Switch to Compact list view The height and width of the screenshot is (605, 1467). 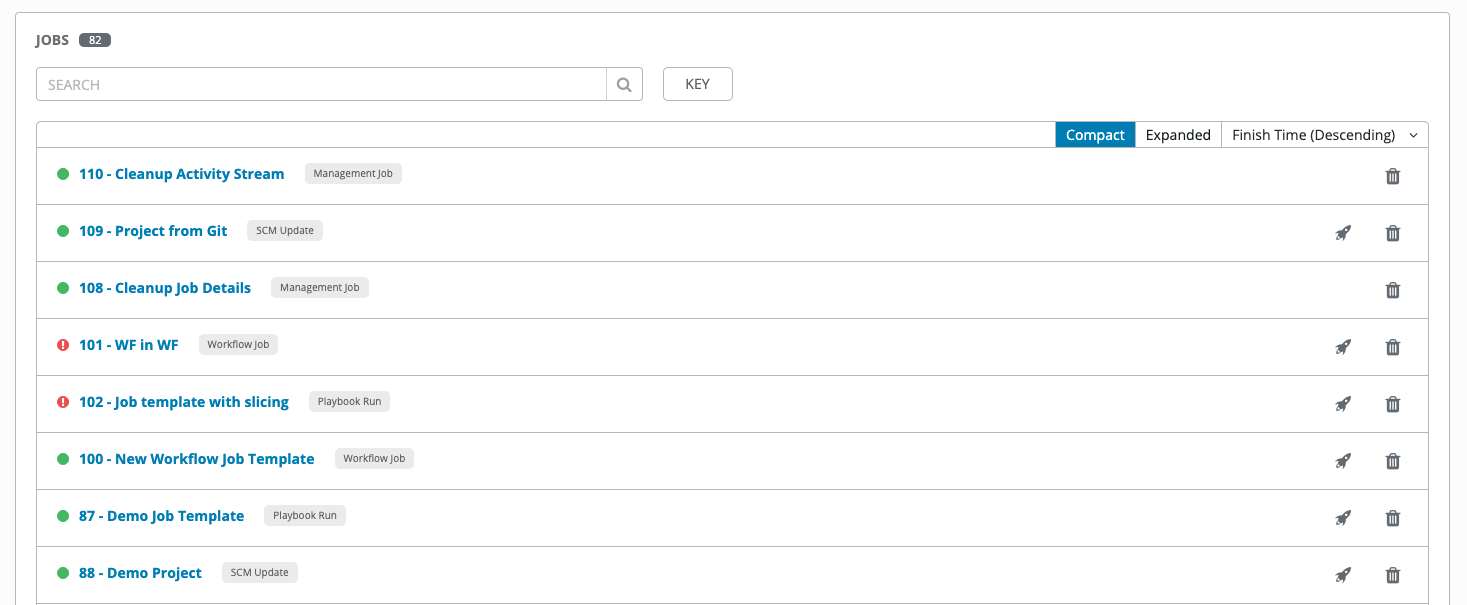tap(1095, 135)
